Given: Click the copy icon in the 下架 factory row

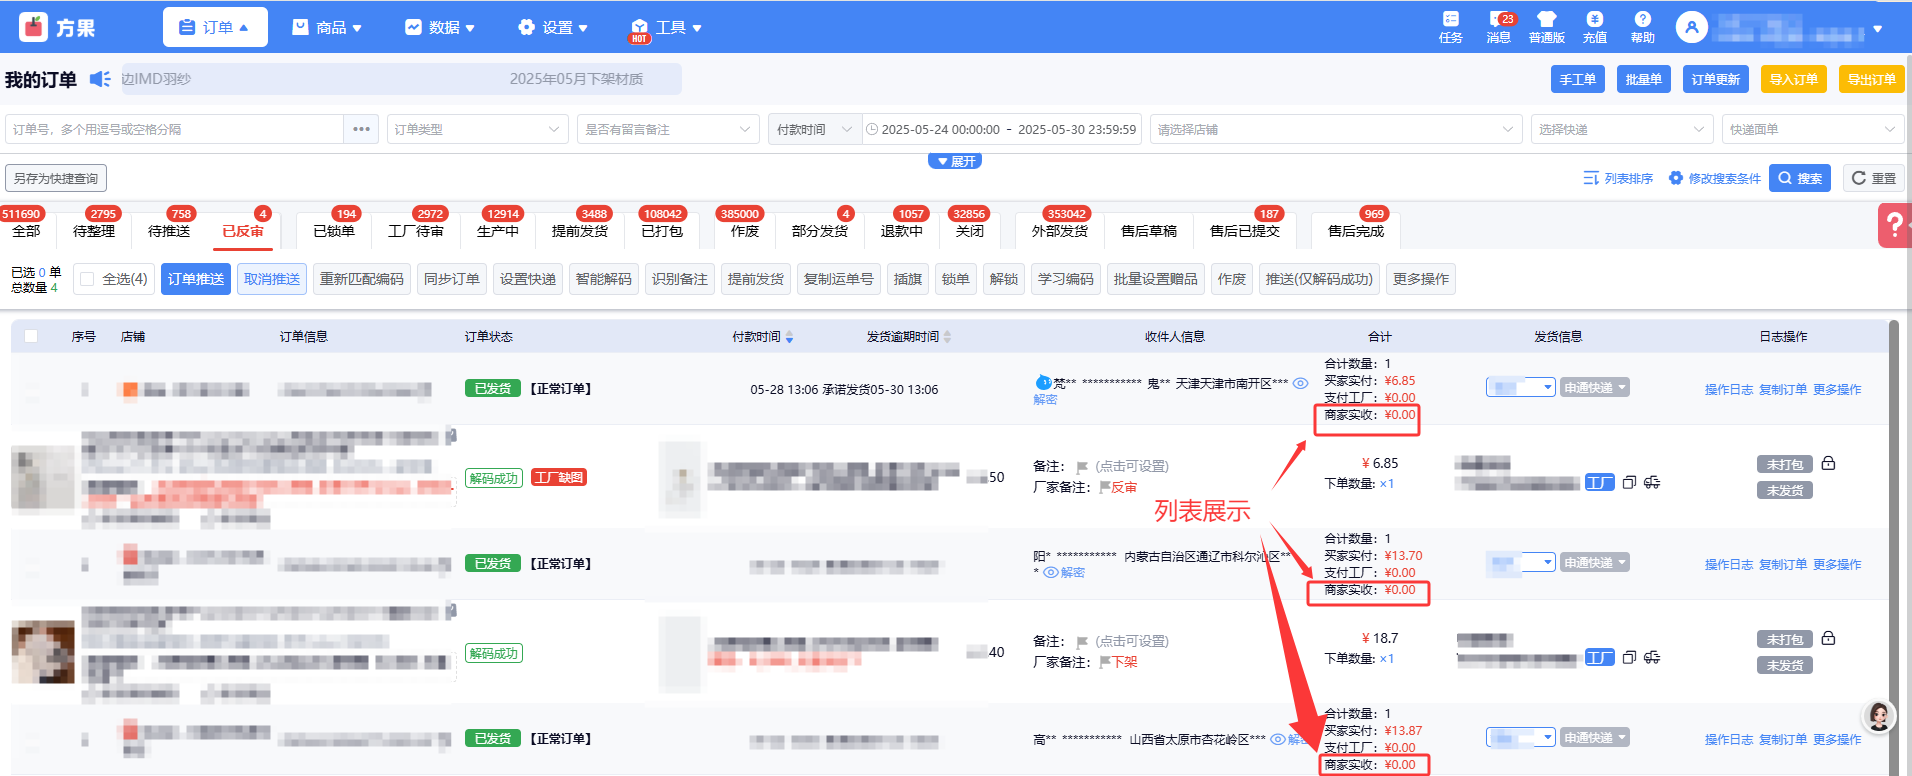Looking at the screenshot, I should coord(1629,658).
